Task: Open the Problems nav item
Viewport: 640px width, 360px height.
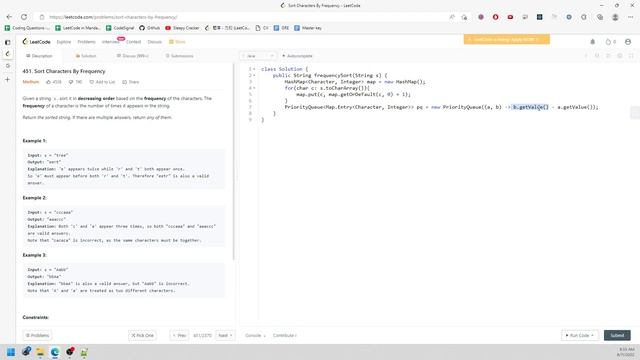Action: [87, 42]
